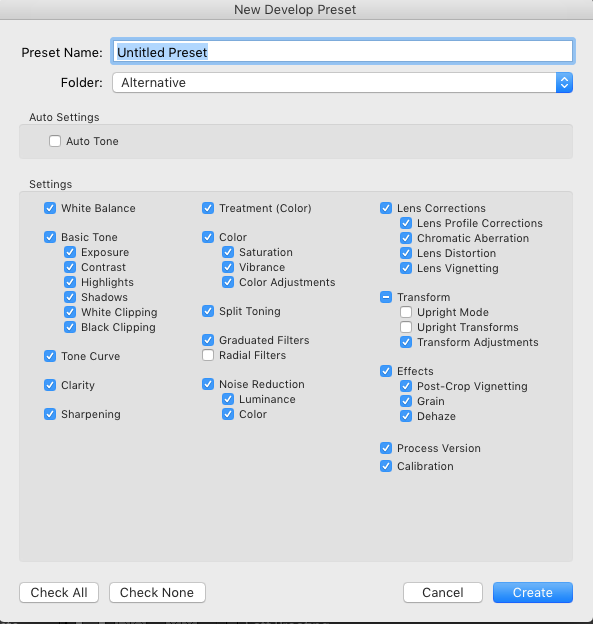Enable Upright Mode under Transform
593x624 pixels.
(406, 312)
